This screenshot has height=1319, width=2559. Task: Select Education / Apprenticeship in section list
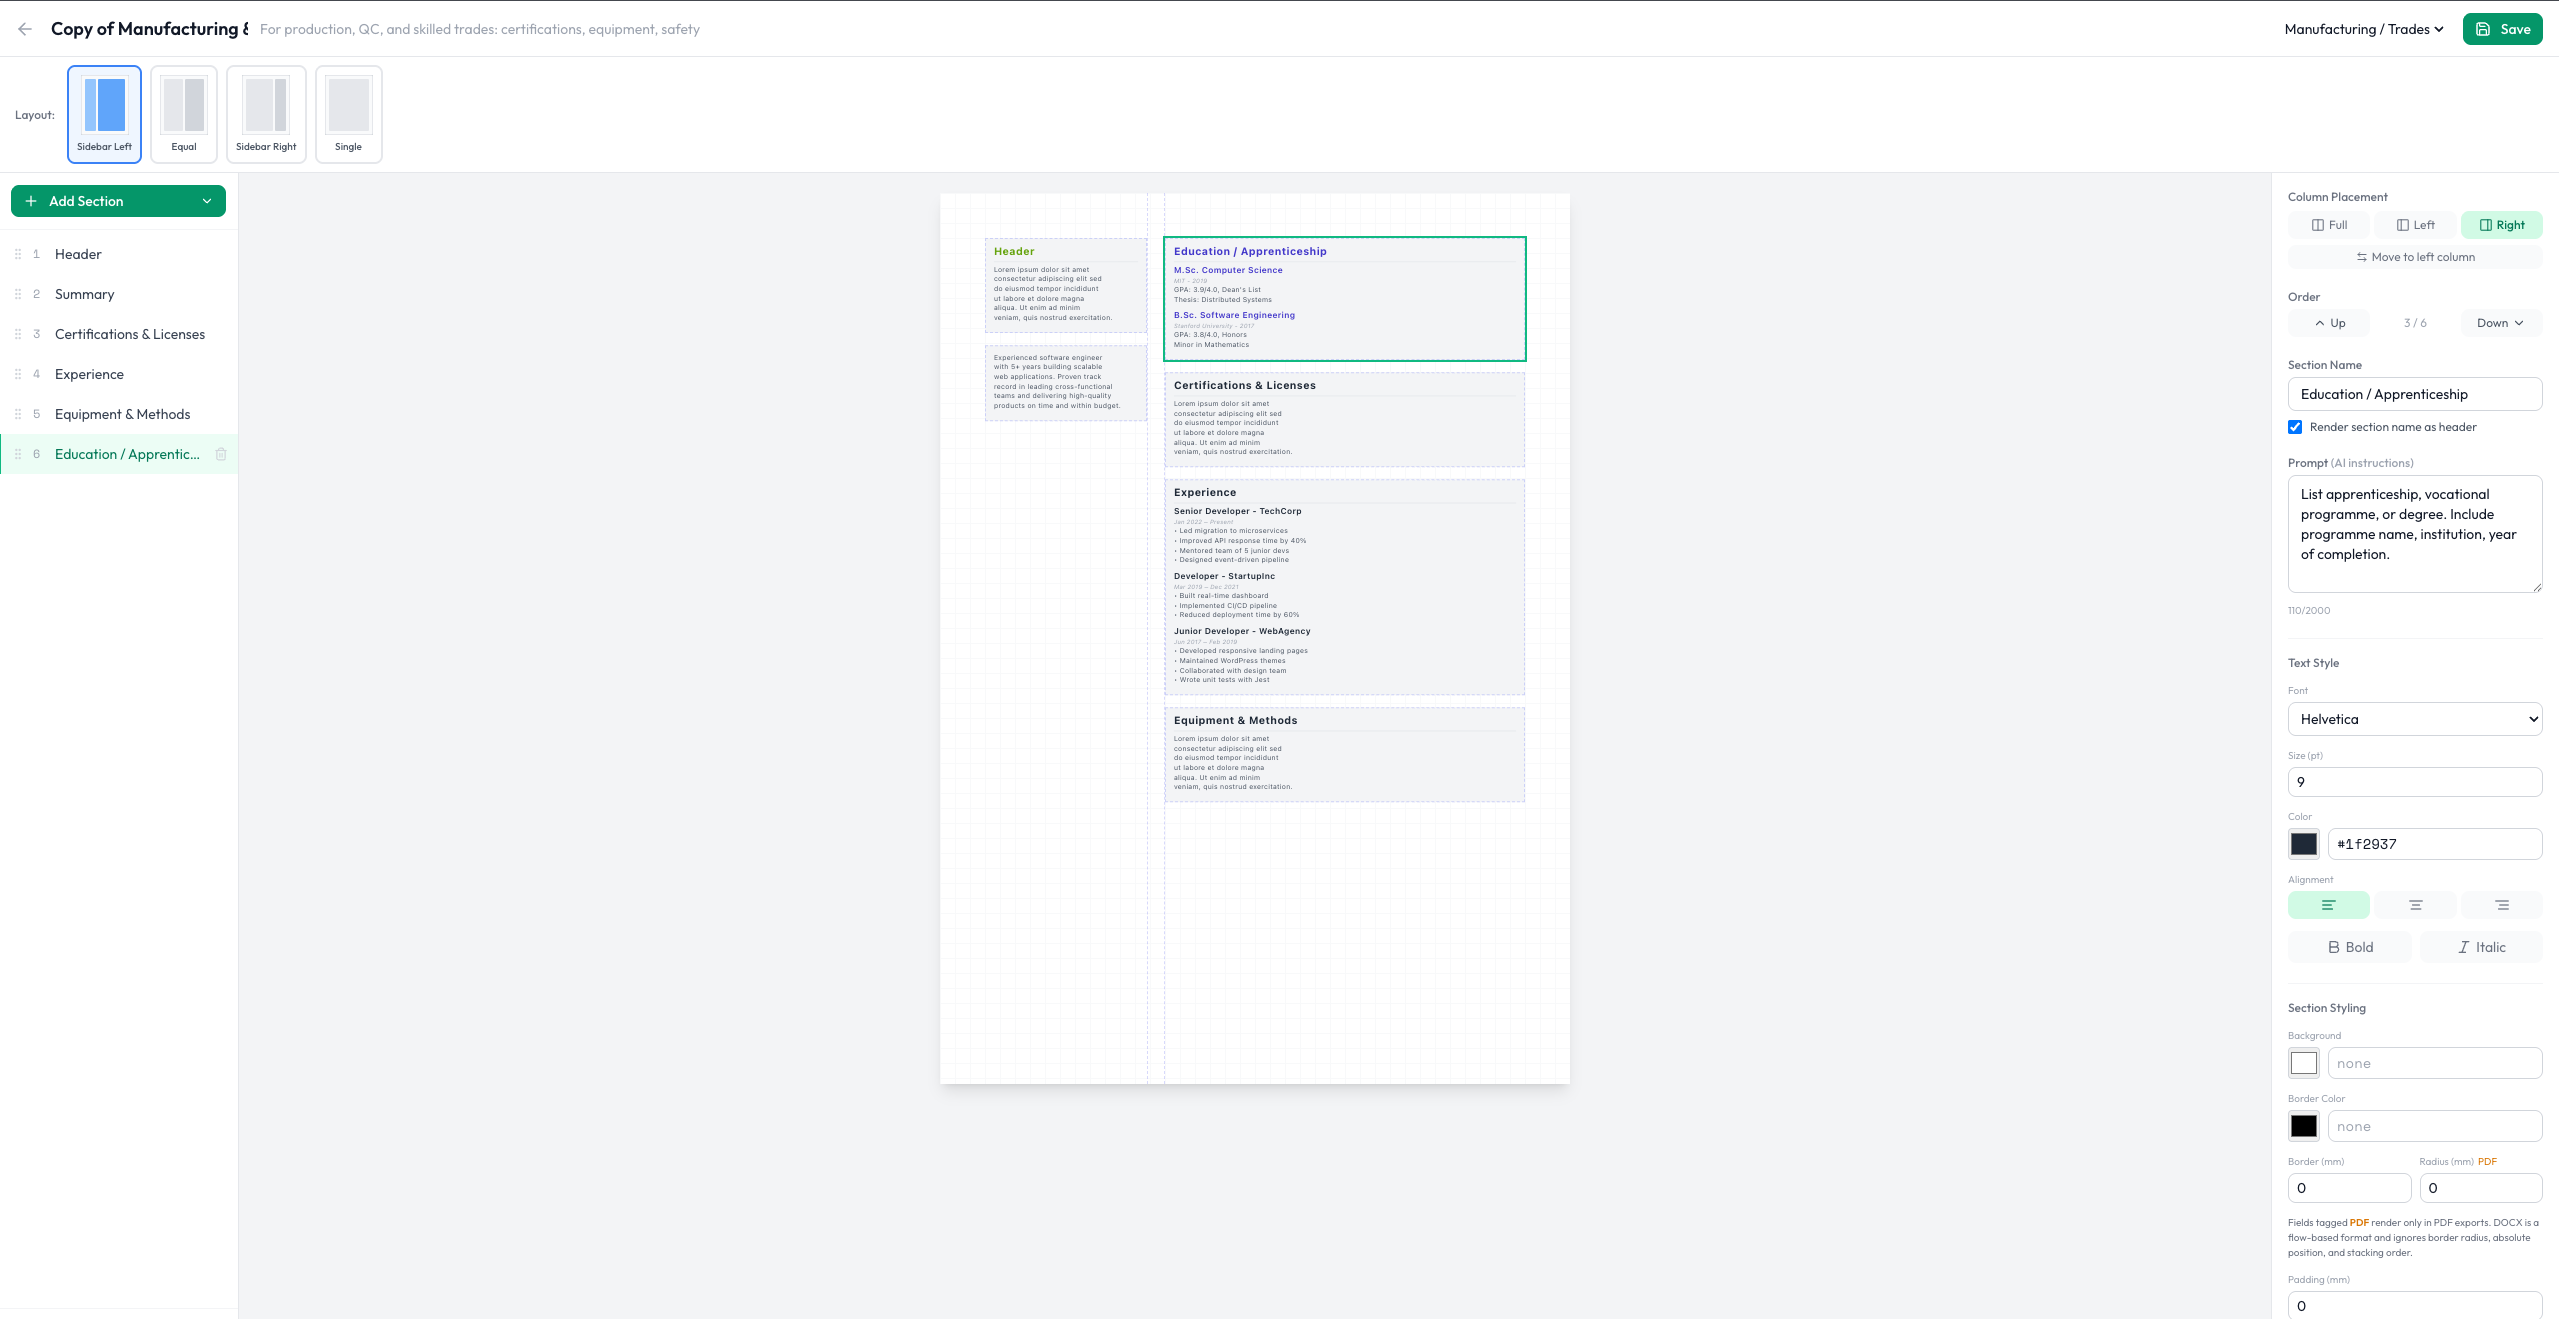point(119,454)
